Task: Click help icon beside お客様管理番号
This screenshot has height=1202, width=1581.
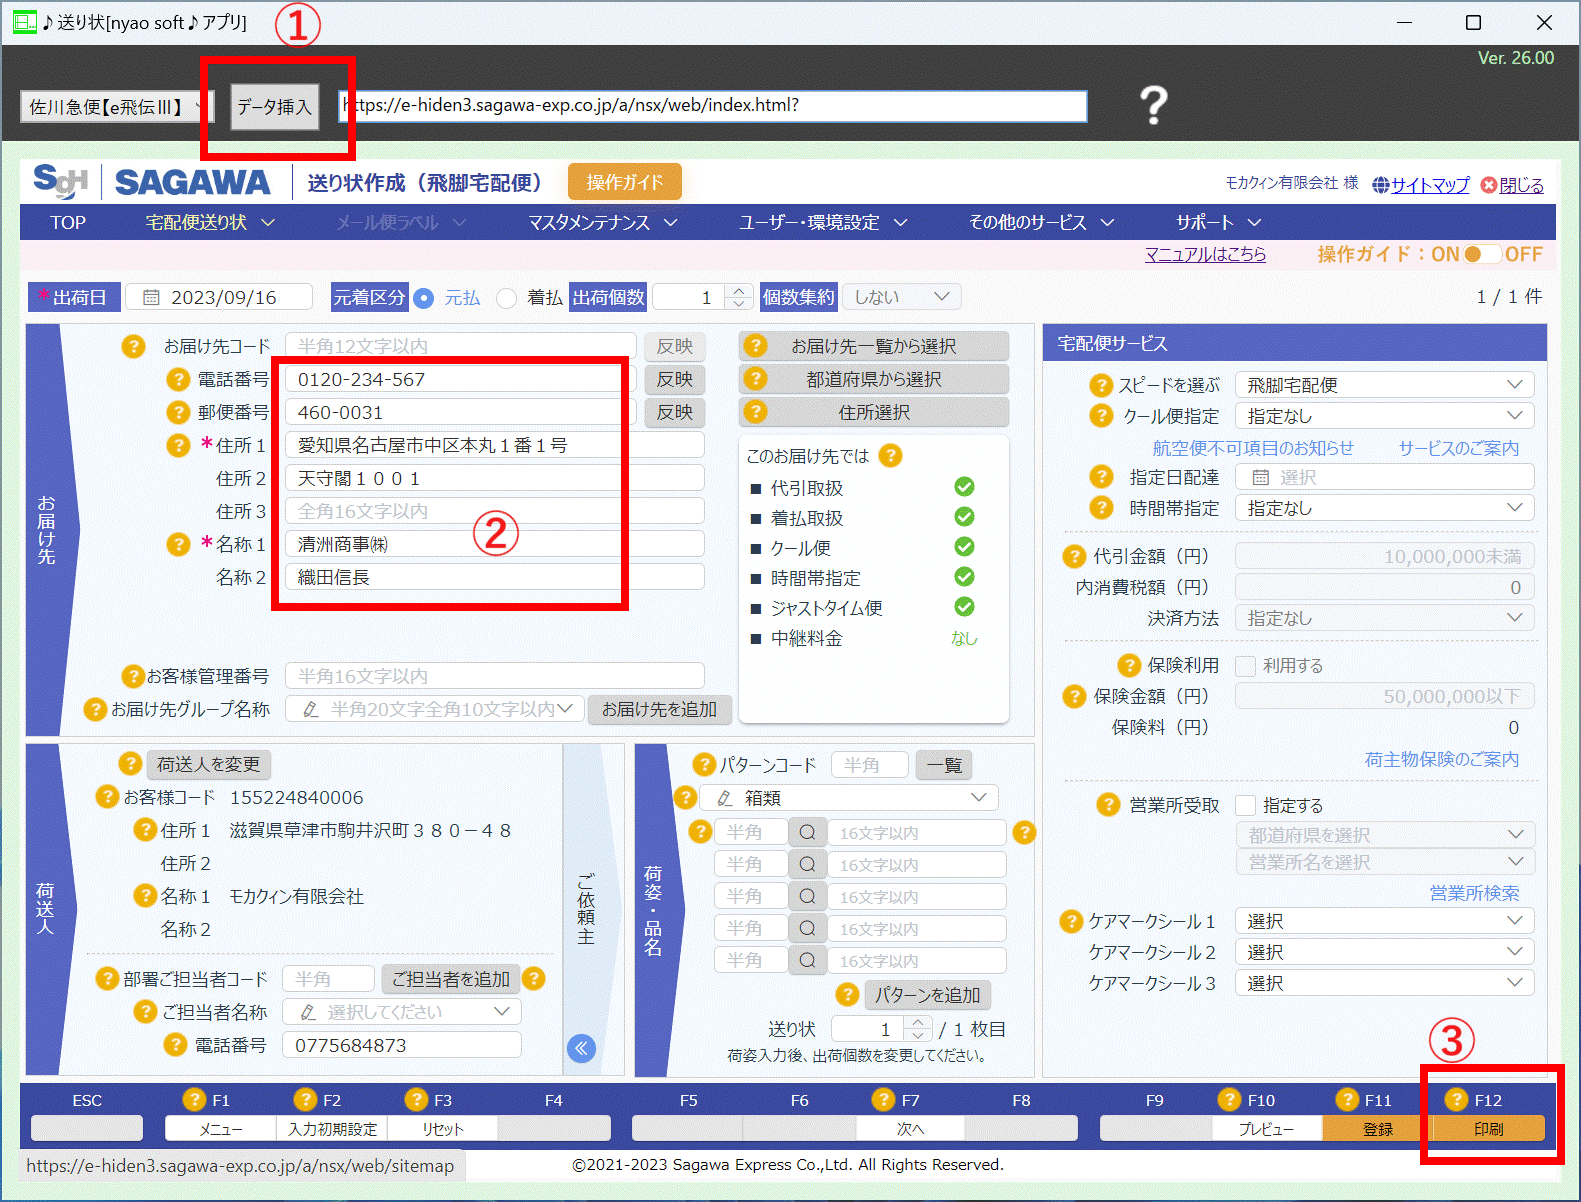Action: click(x=132, y=676)
